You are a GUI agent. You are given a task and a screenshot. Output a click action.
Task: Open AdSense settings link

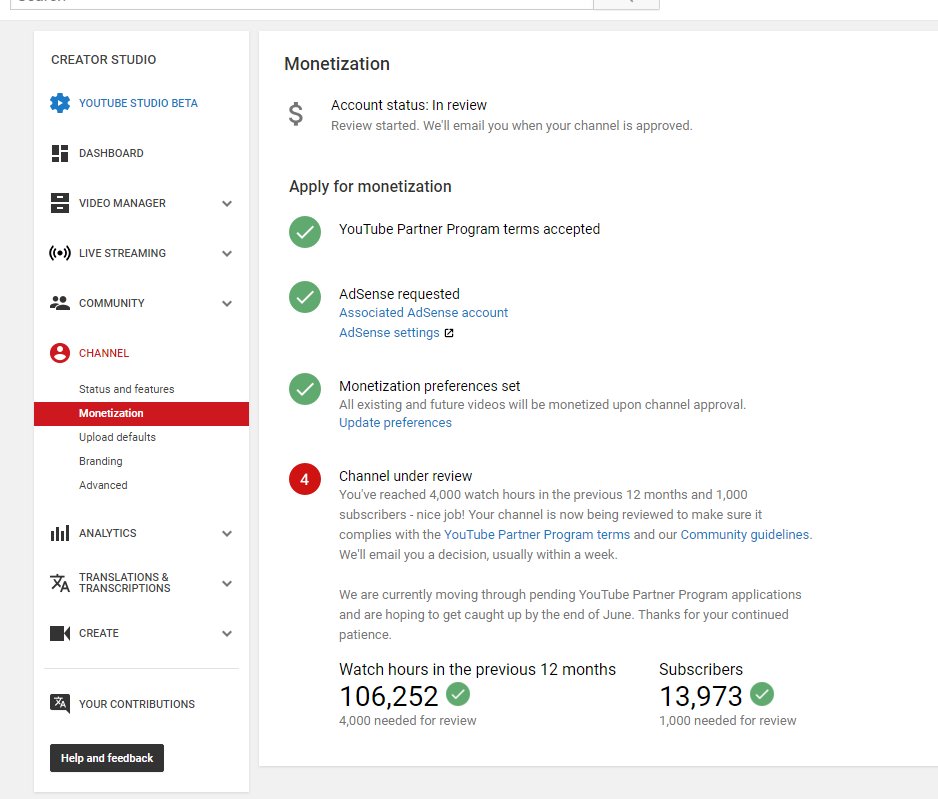coord(389,333)
